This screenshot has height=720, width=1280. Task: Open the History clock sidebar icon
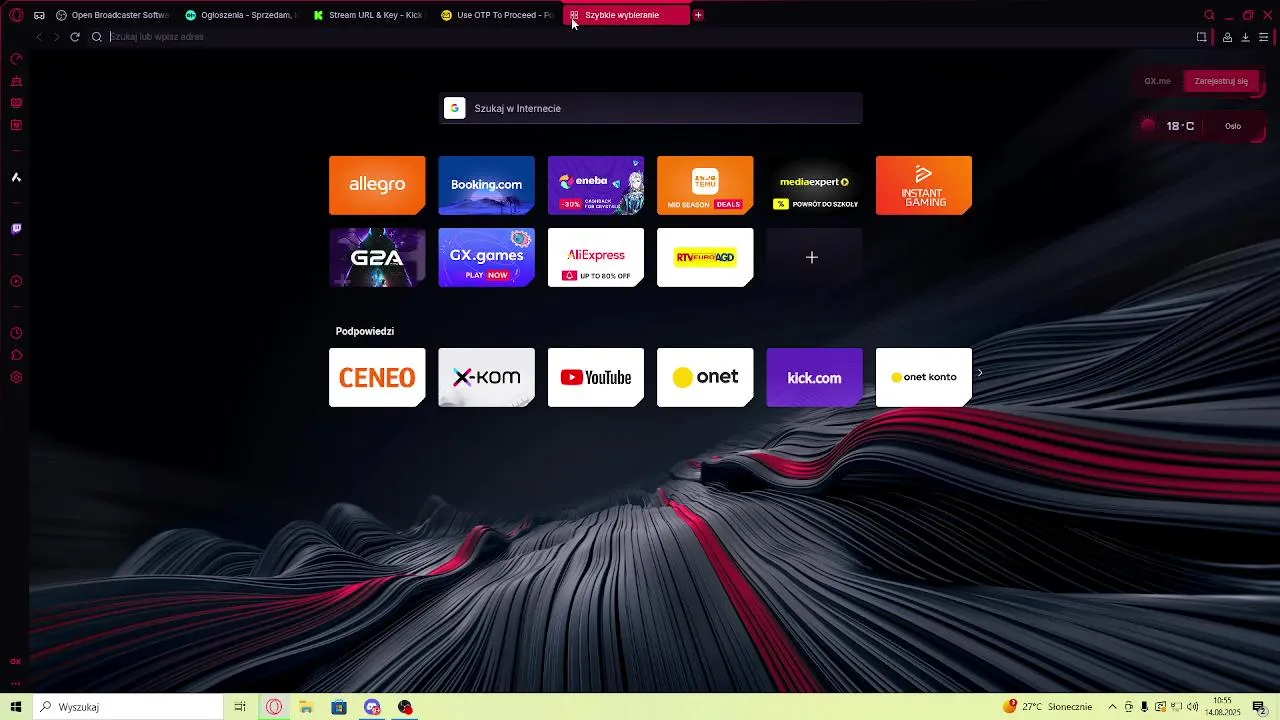click(x=16, y=333)
